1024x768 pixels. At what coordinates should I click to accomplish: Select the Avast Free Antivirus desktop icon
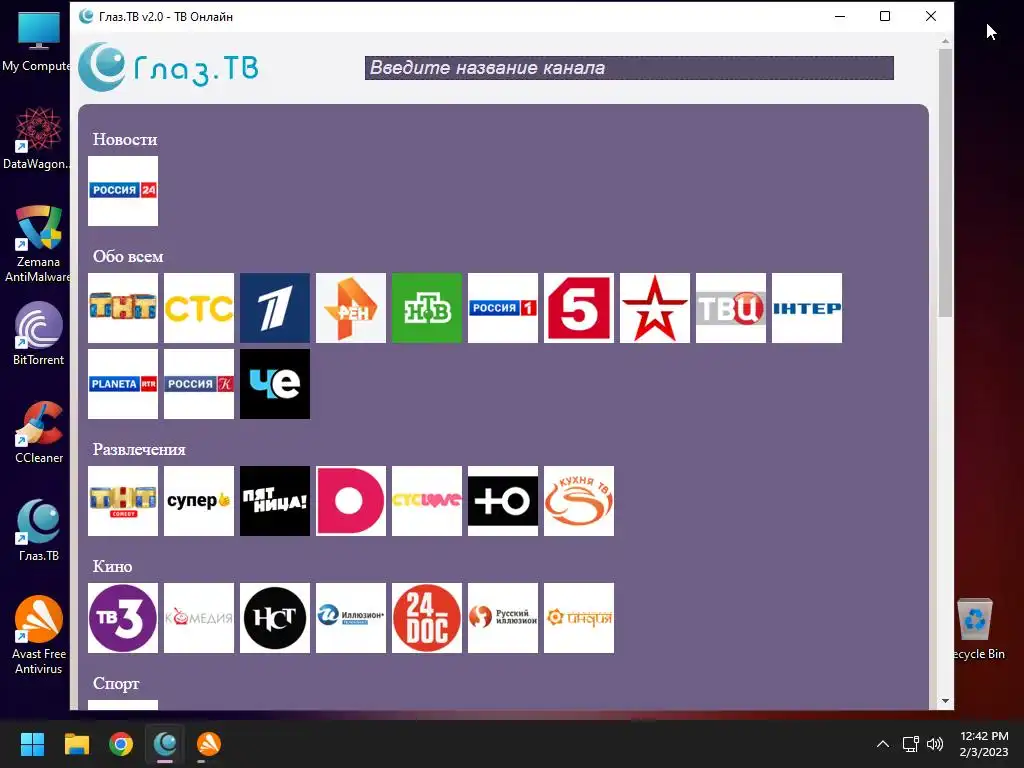(x=39, y=635)
